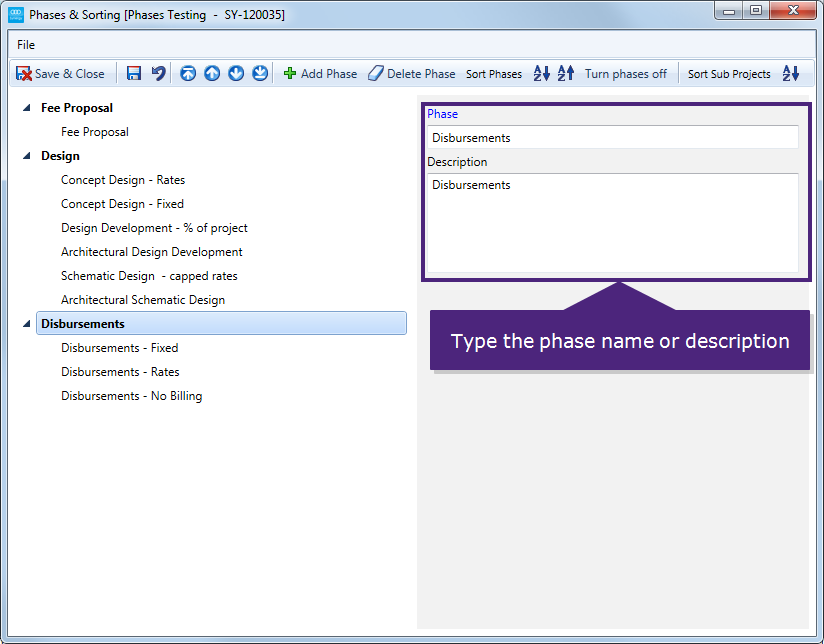
Task: Sort phases ascending A-Z icon
Action: pos(542,74)
